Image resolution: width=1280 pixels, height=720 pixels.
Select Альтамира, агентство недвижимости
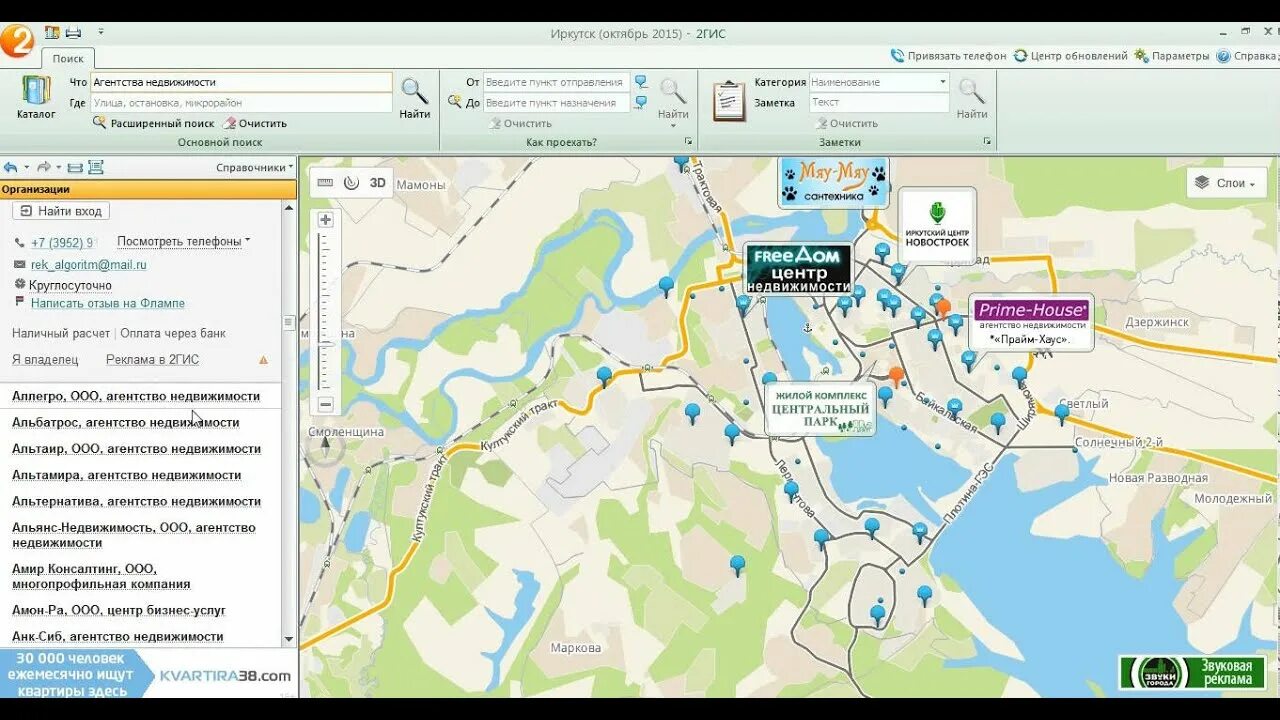click(127, 475)
